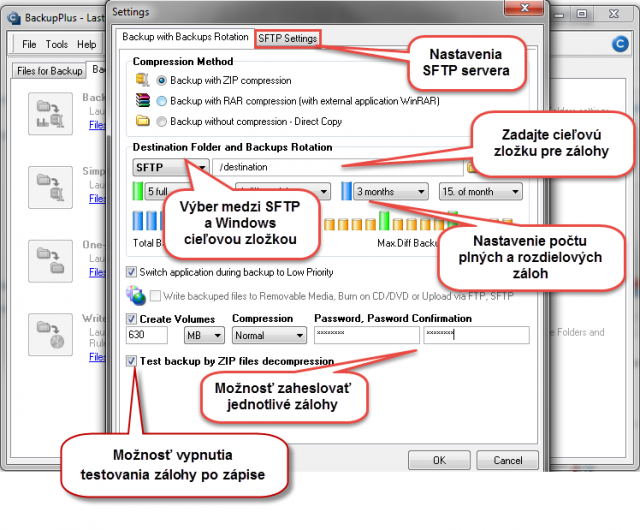Close the Settings dialog with X button
The image size is (640, 530).
pyautogui.click(x=524, y=7)
